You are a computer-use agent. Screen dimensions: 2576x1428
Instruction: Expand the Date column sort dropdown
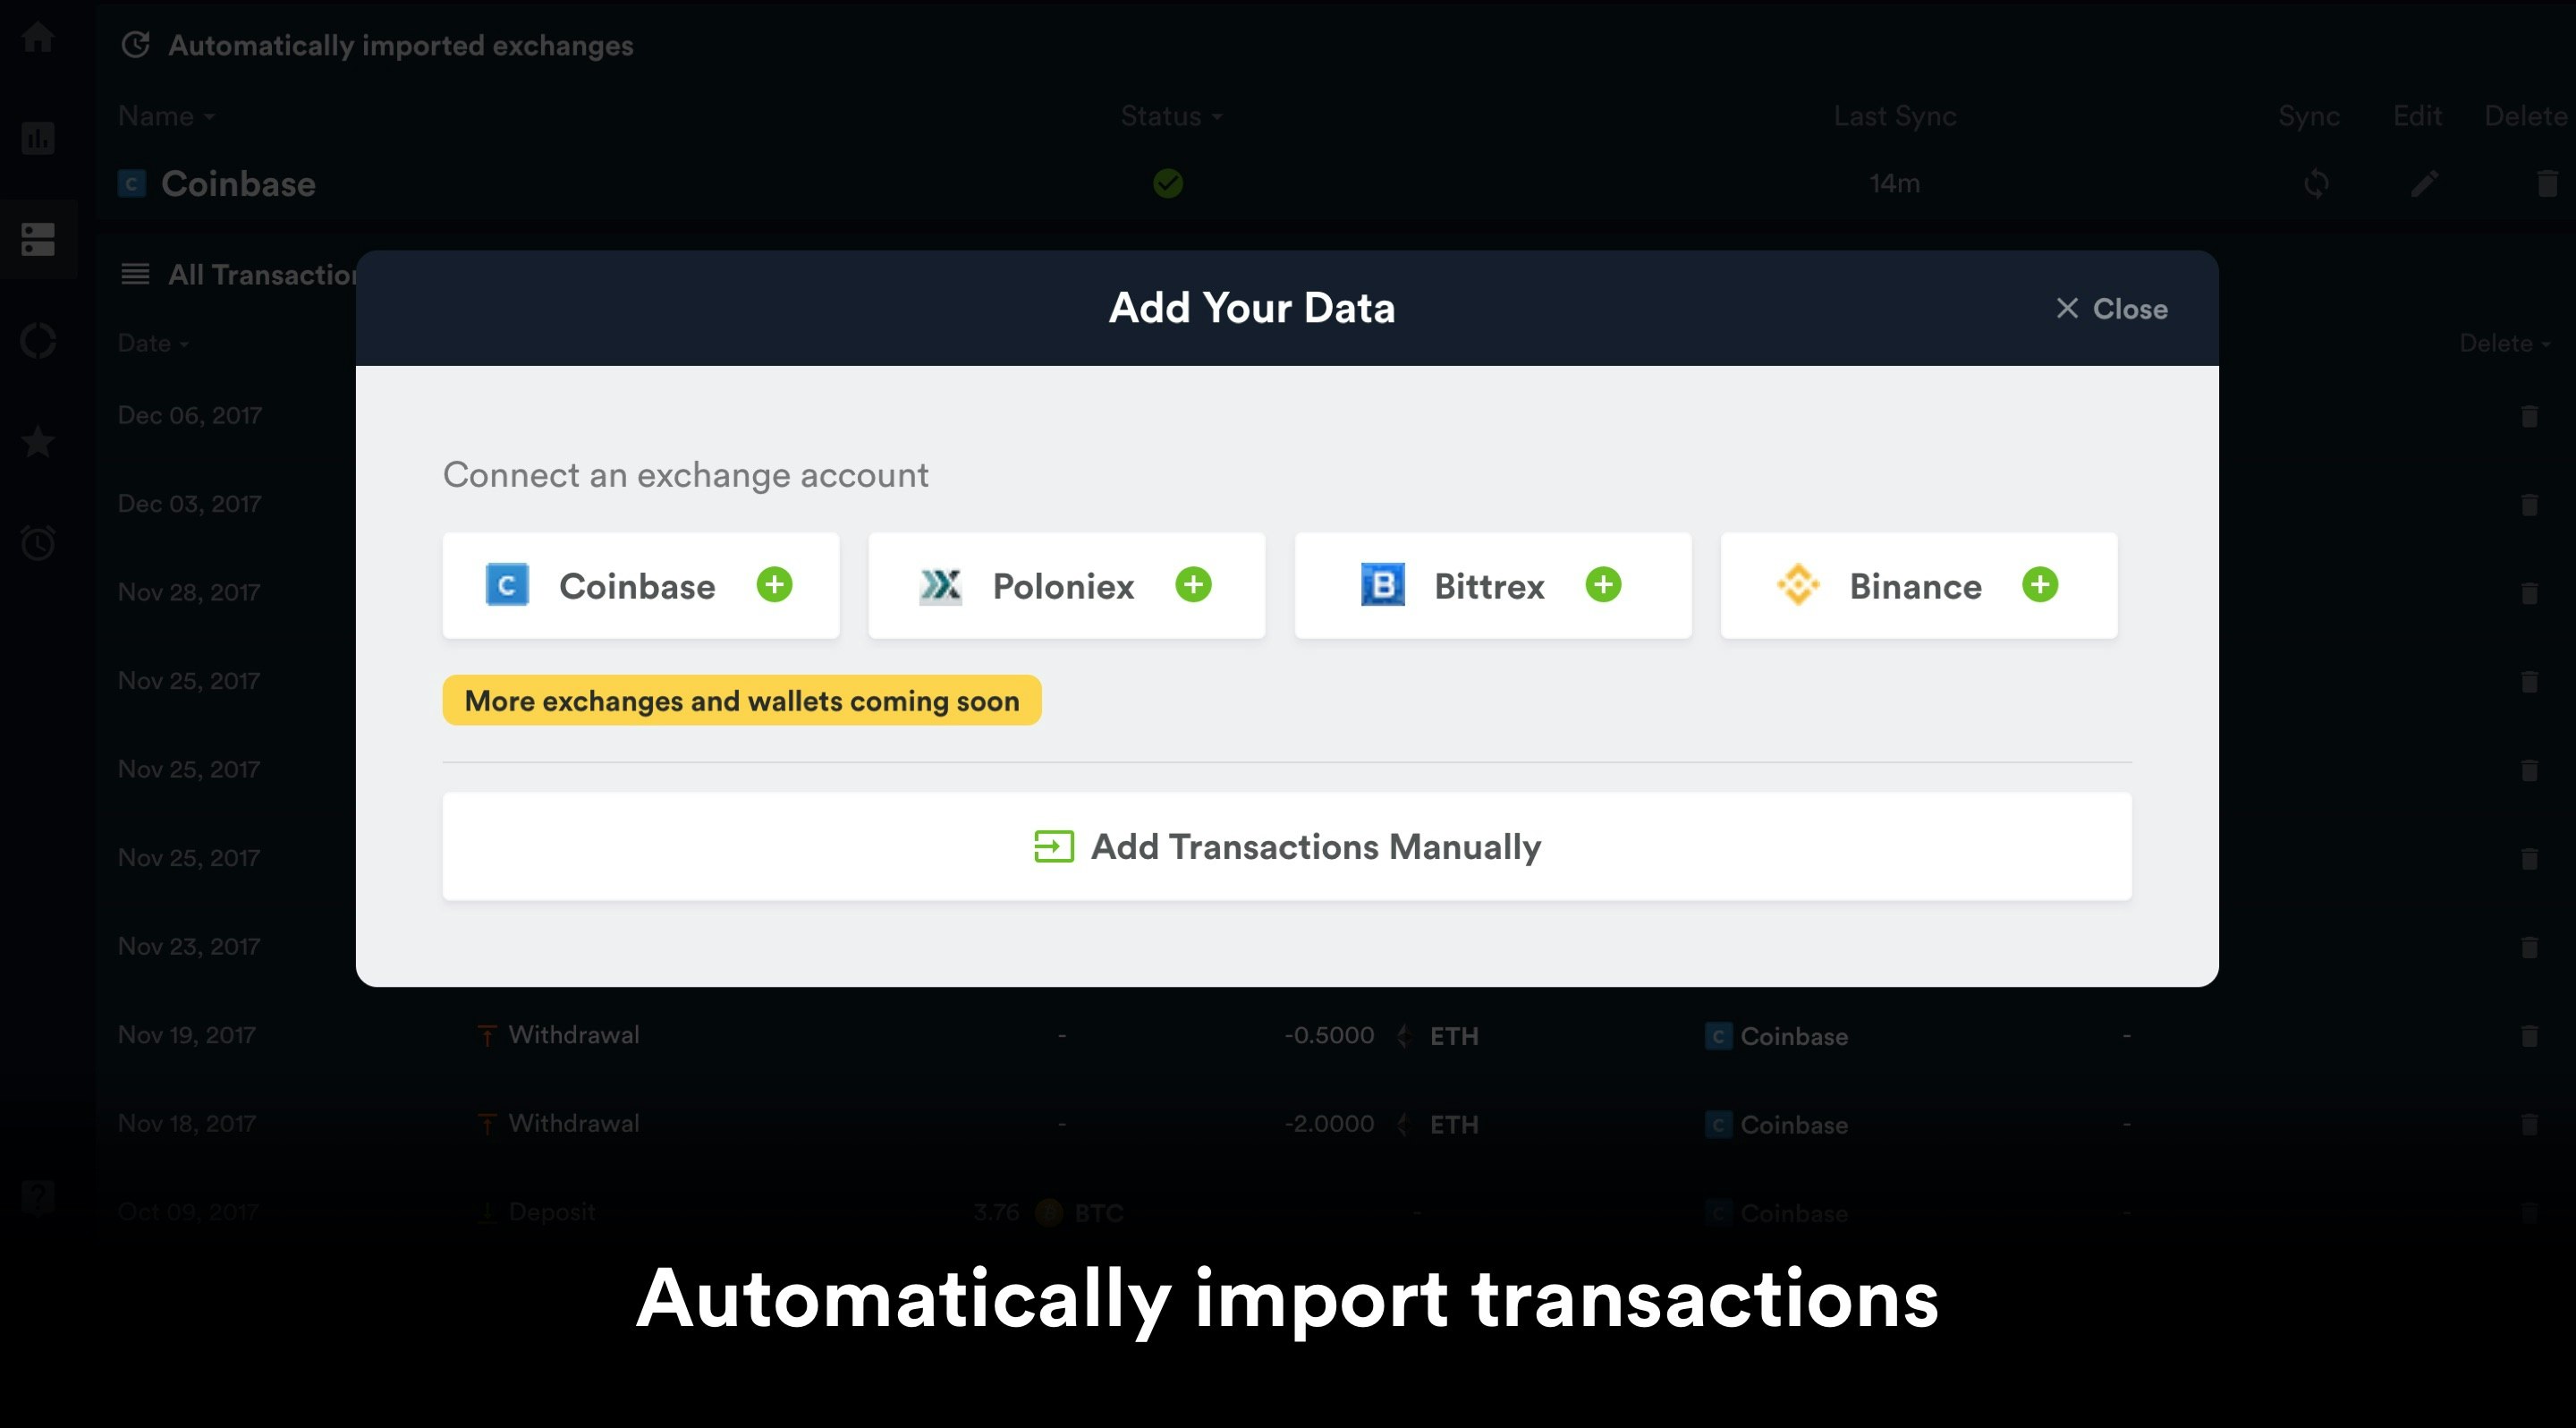tap(153, 344)
